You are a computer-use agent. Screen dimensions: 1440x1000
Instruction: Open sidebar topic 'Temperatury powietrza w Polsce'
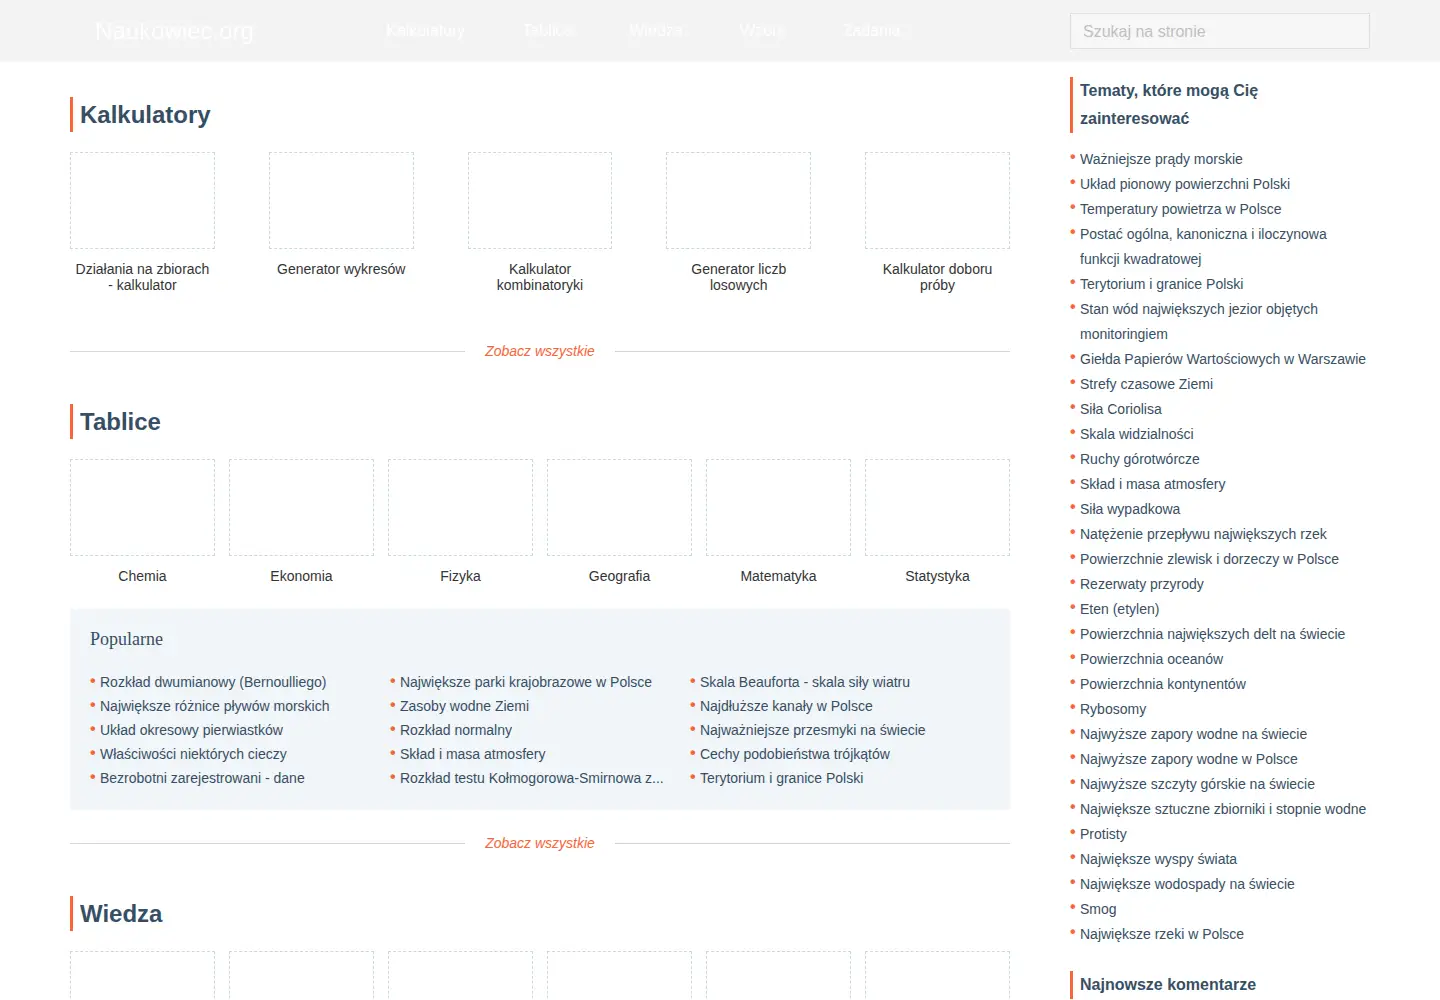coord(1180,209)
